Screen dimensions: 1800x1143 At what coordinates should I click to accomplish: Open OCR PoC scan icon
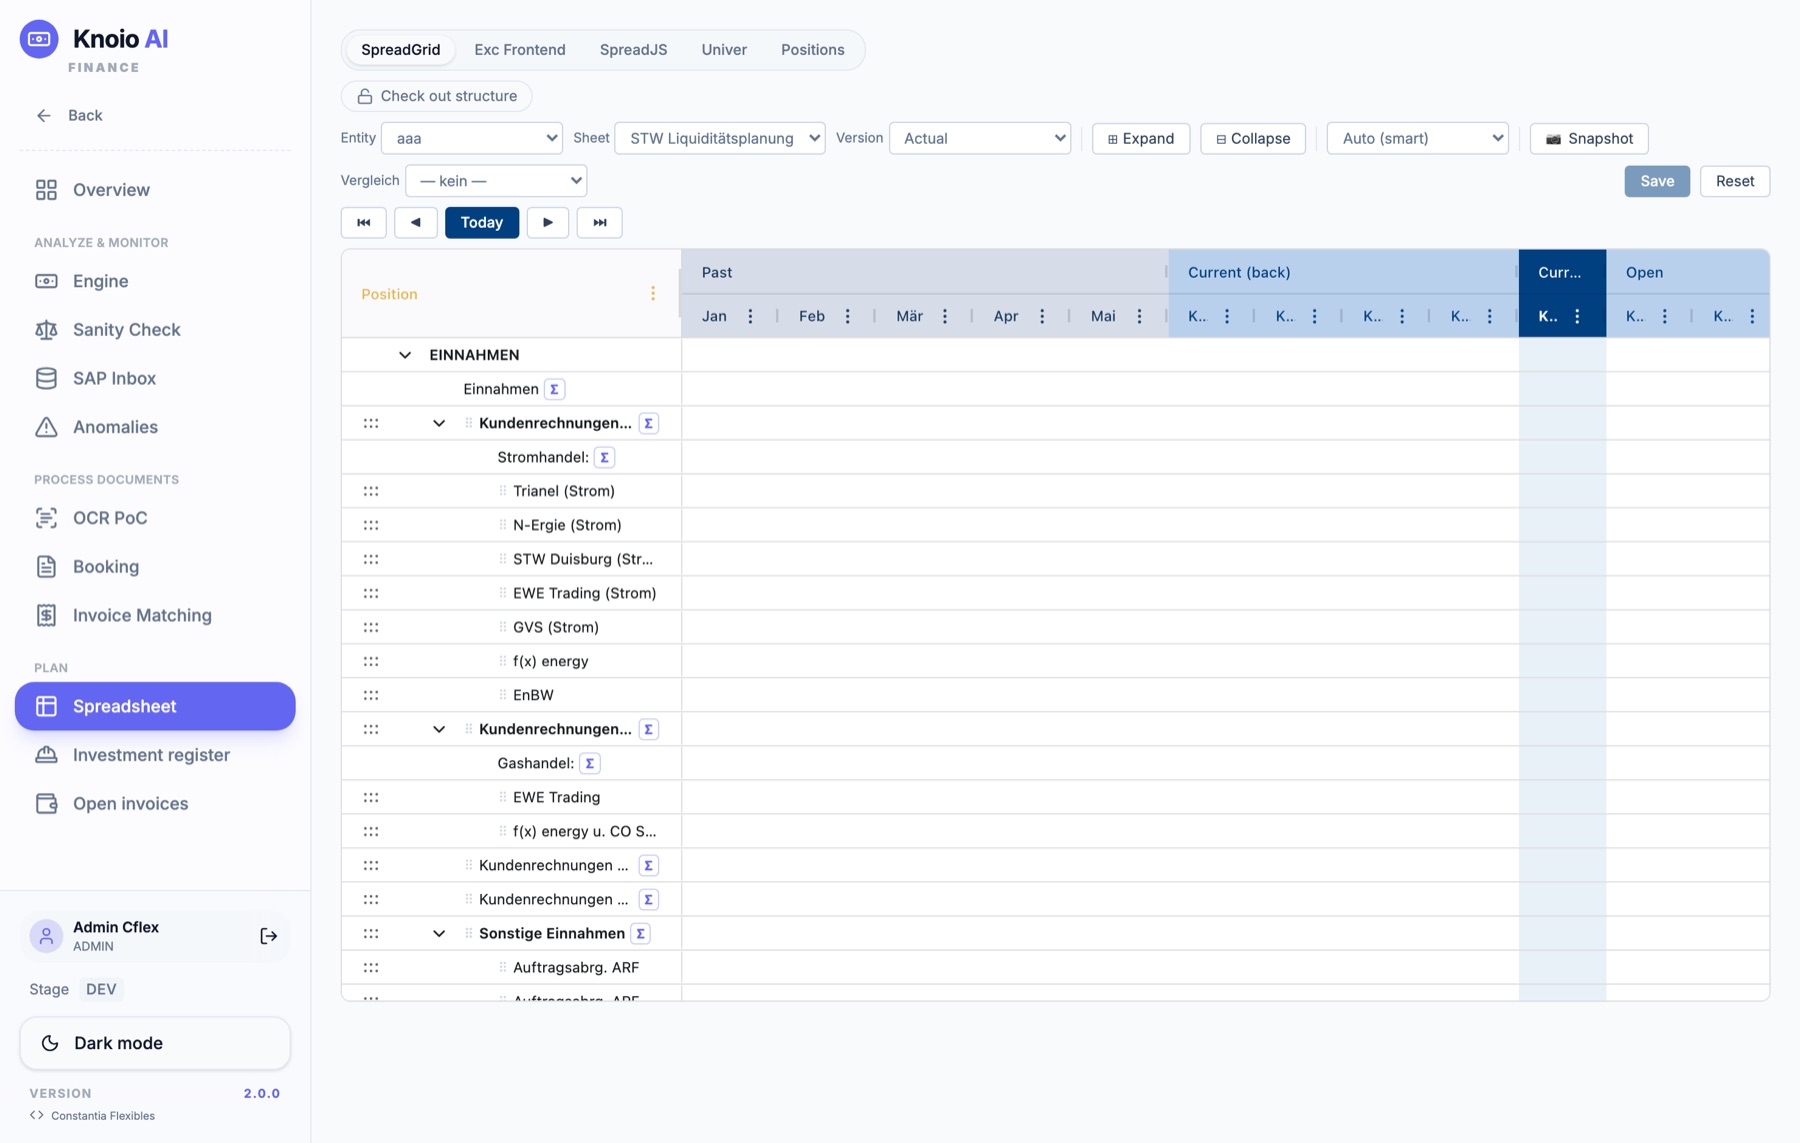pos(46,518)
